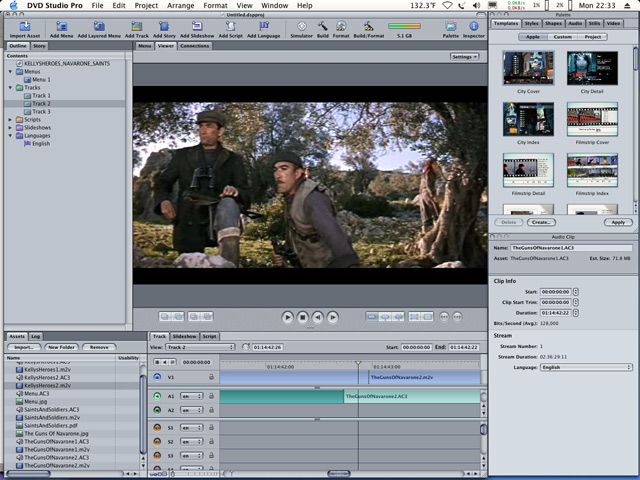Stop viewer playback
The width and height of the screenshot is (640, 480).
(302, 317)
